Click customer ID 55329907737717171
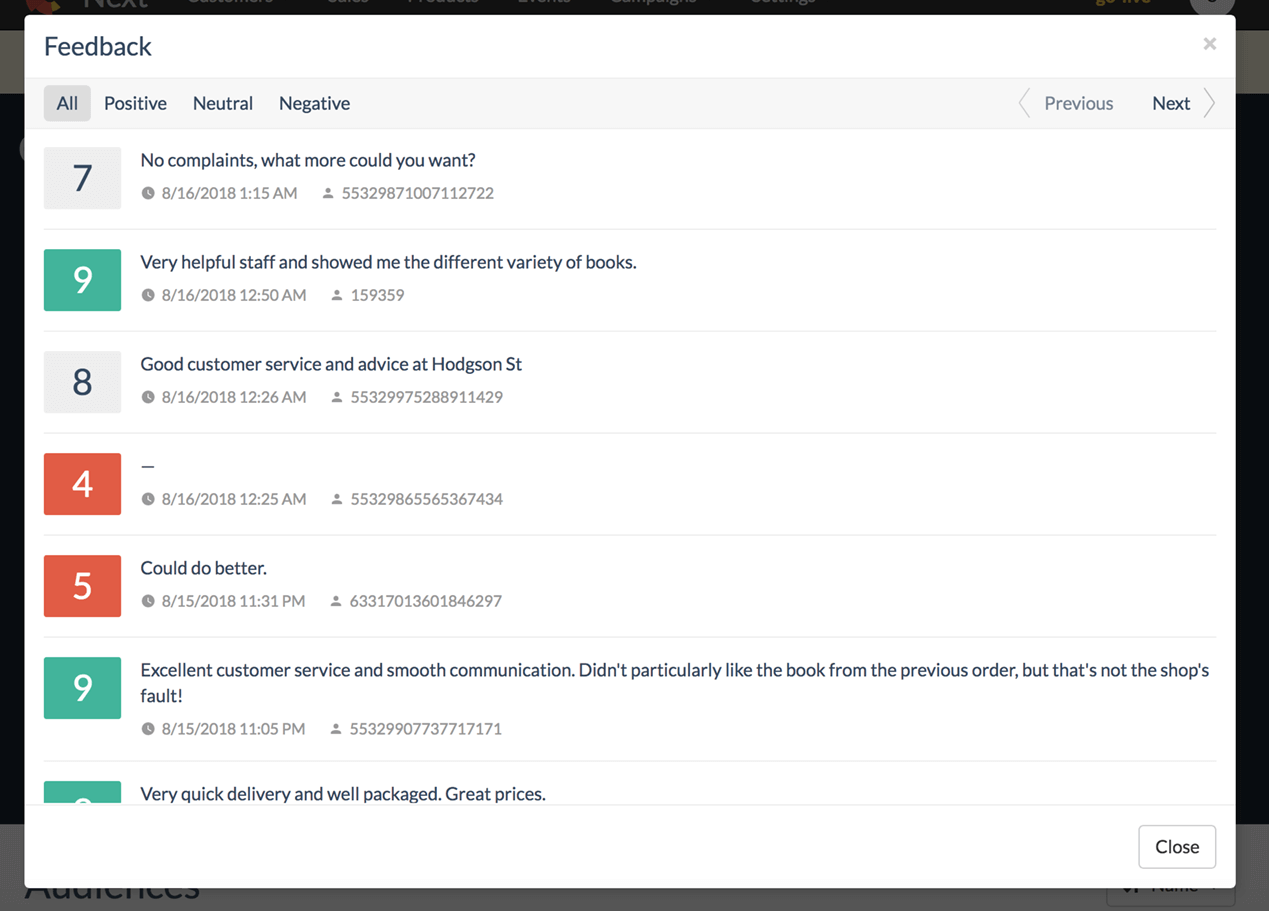Screen dimensions: 1269x911 [x=426, y=729]
